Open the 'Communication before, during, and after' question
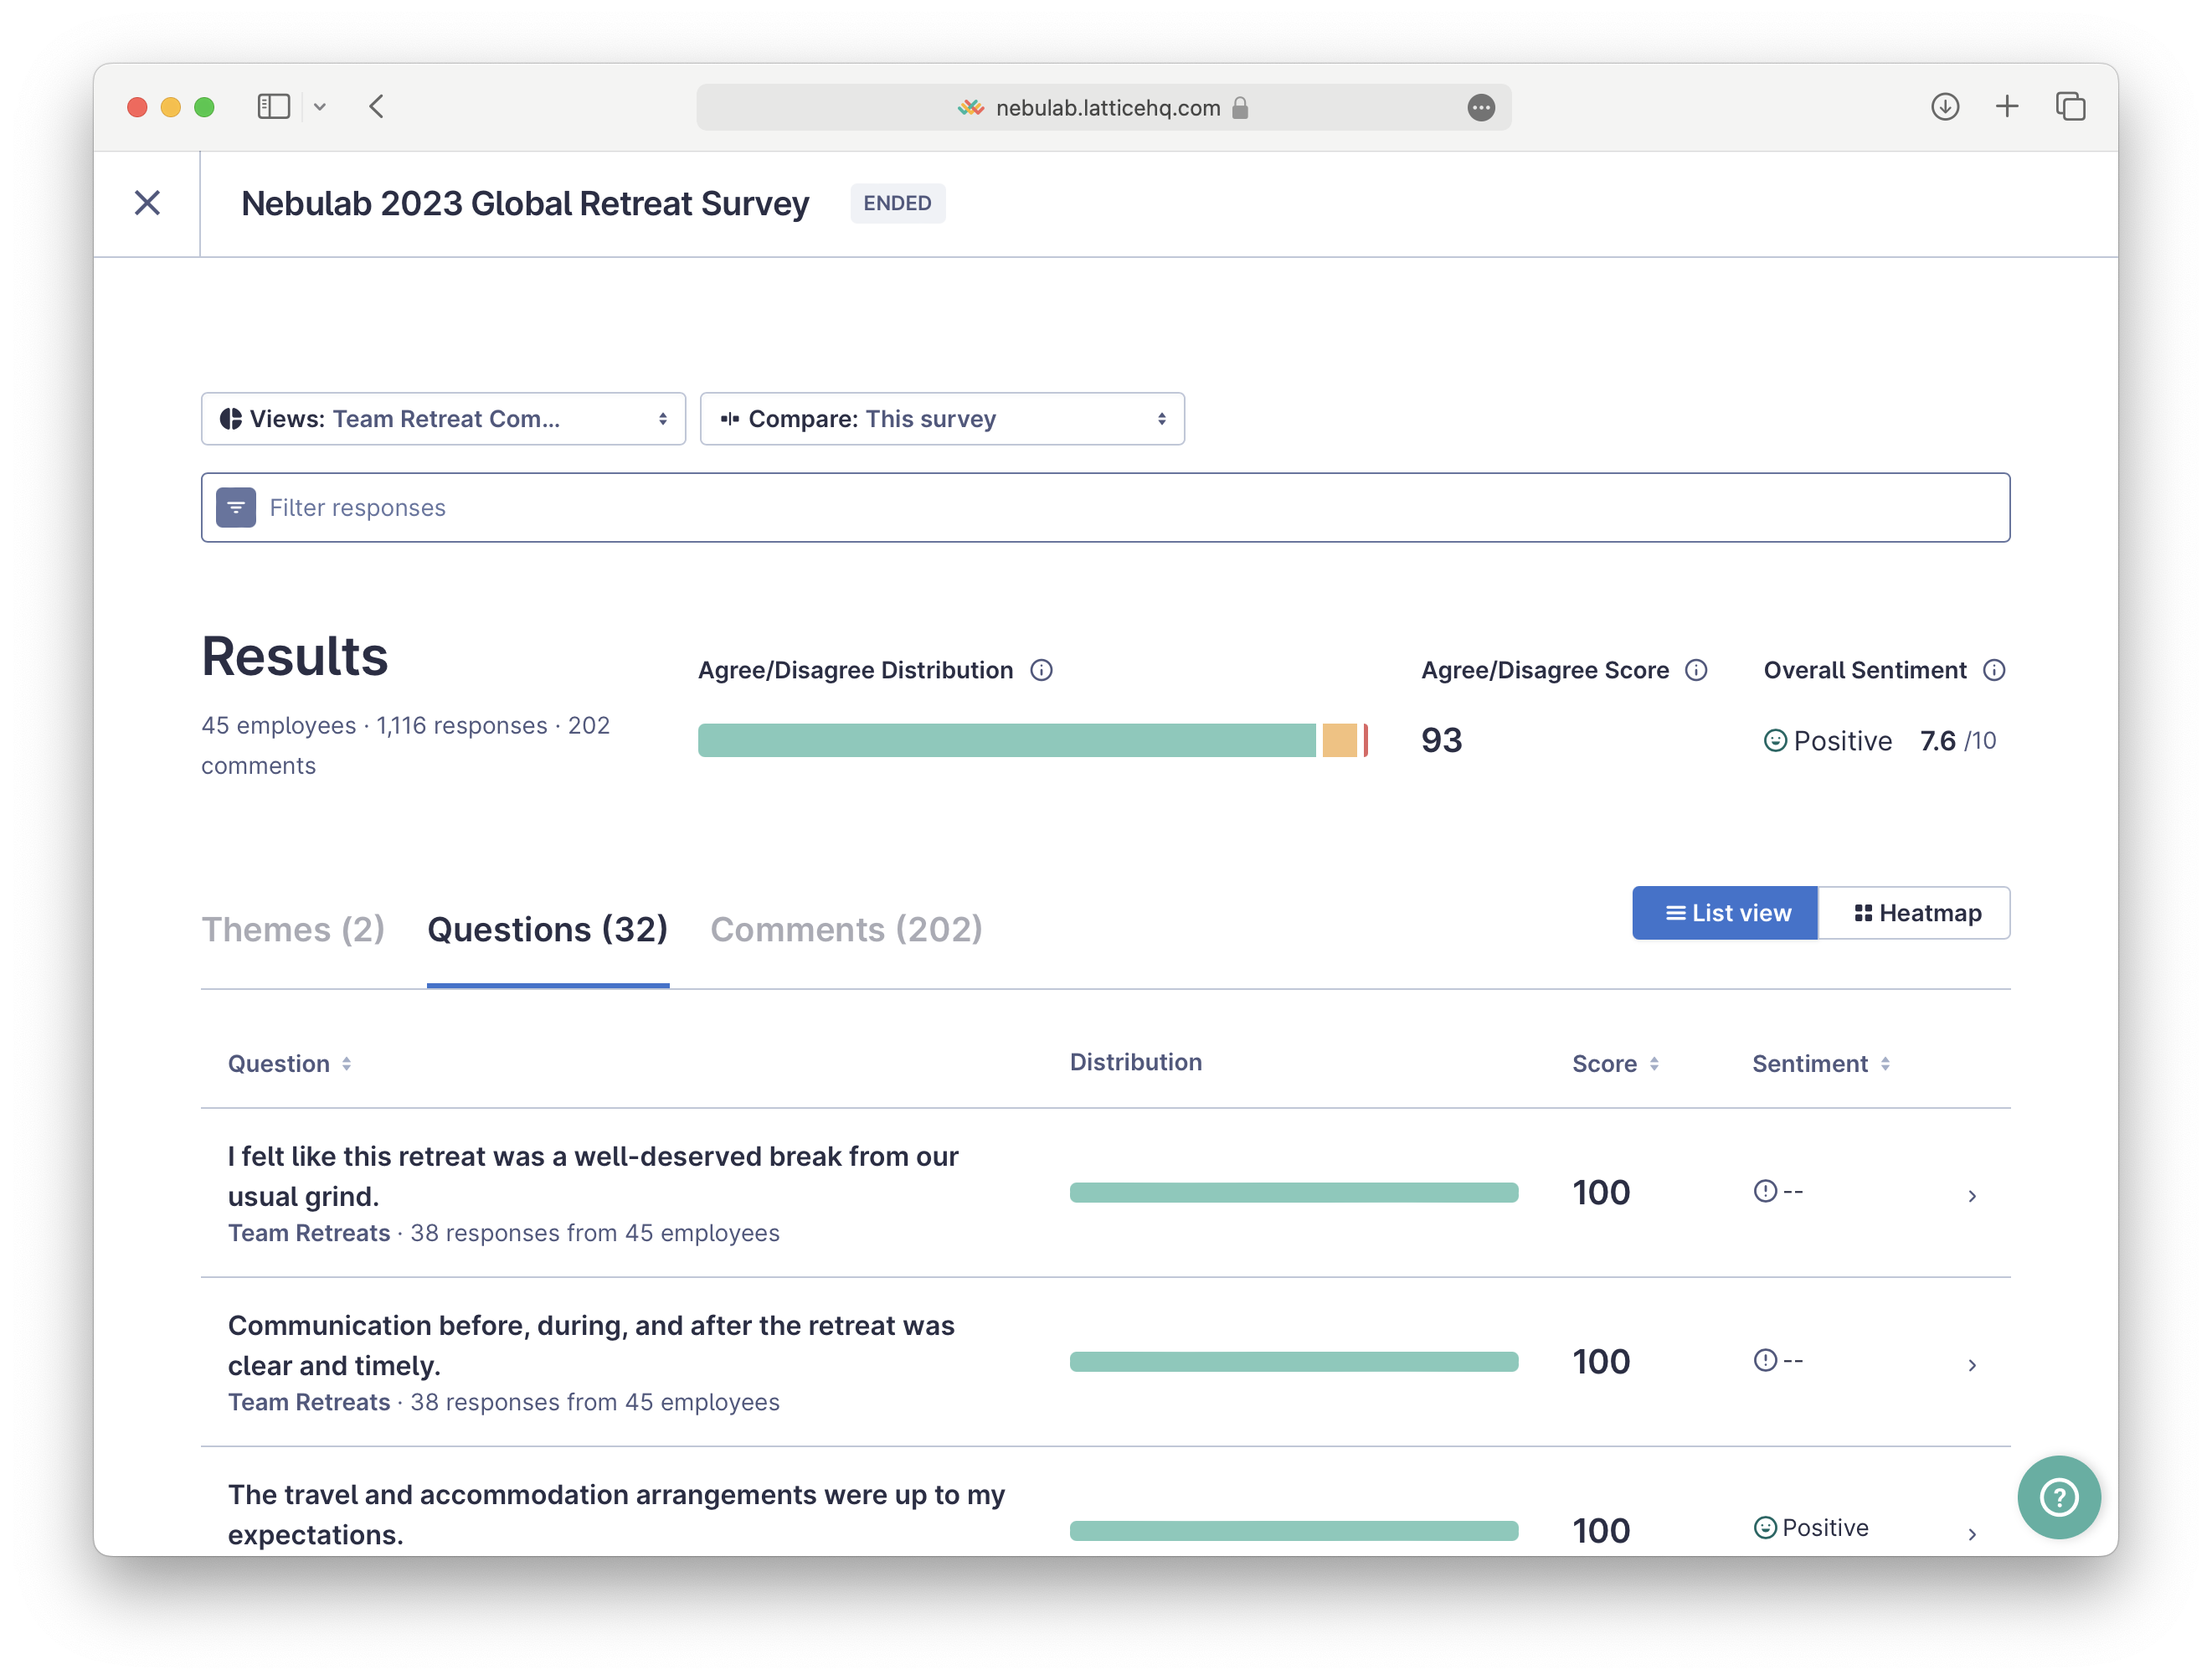This screenshot has height=1680, width=2212. coord(591,1345)
